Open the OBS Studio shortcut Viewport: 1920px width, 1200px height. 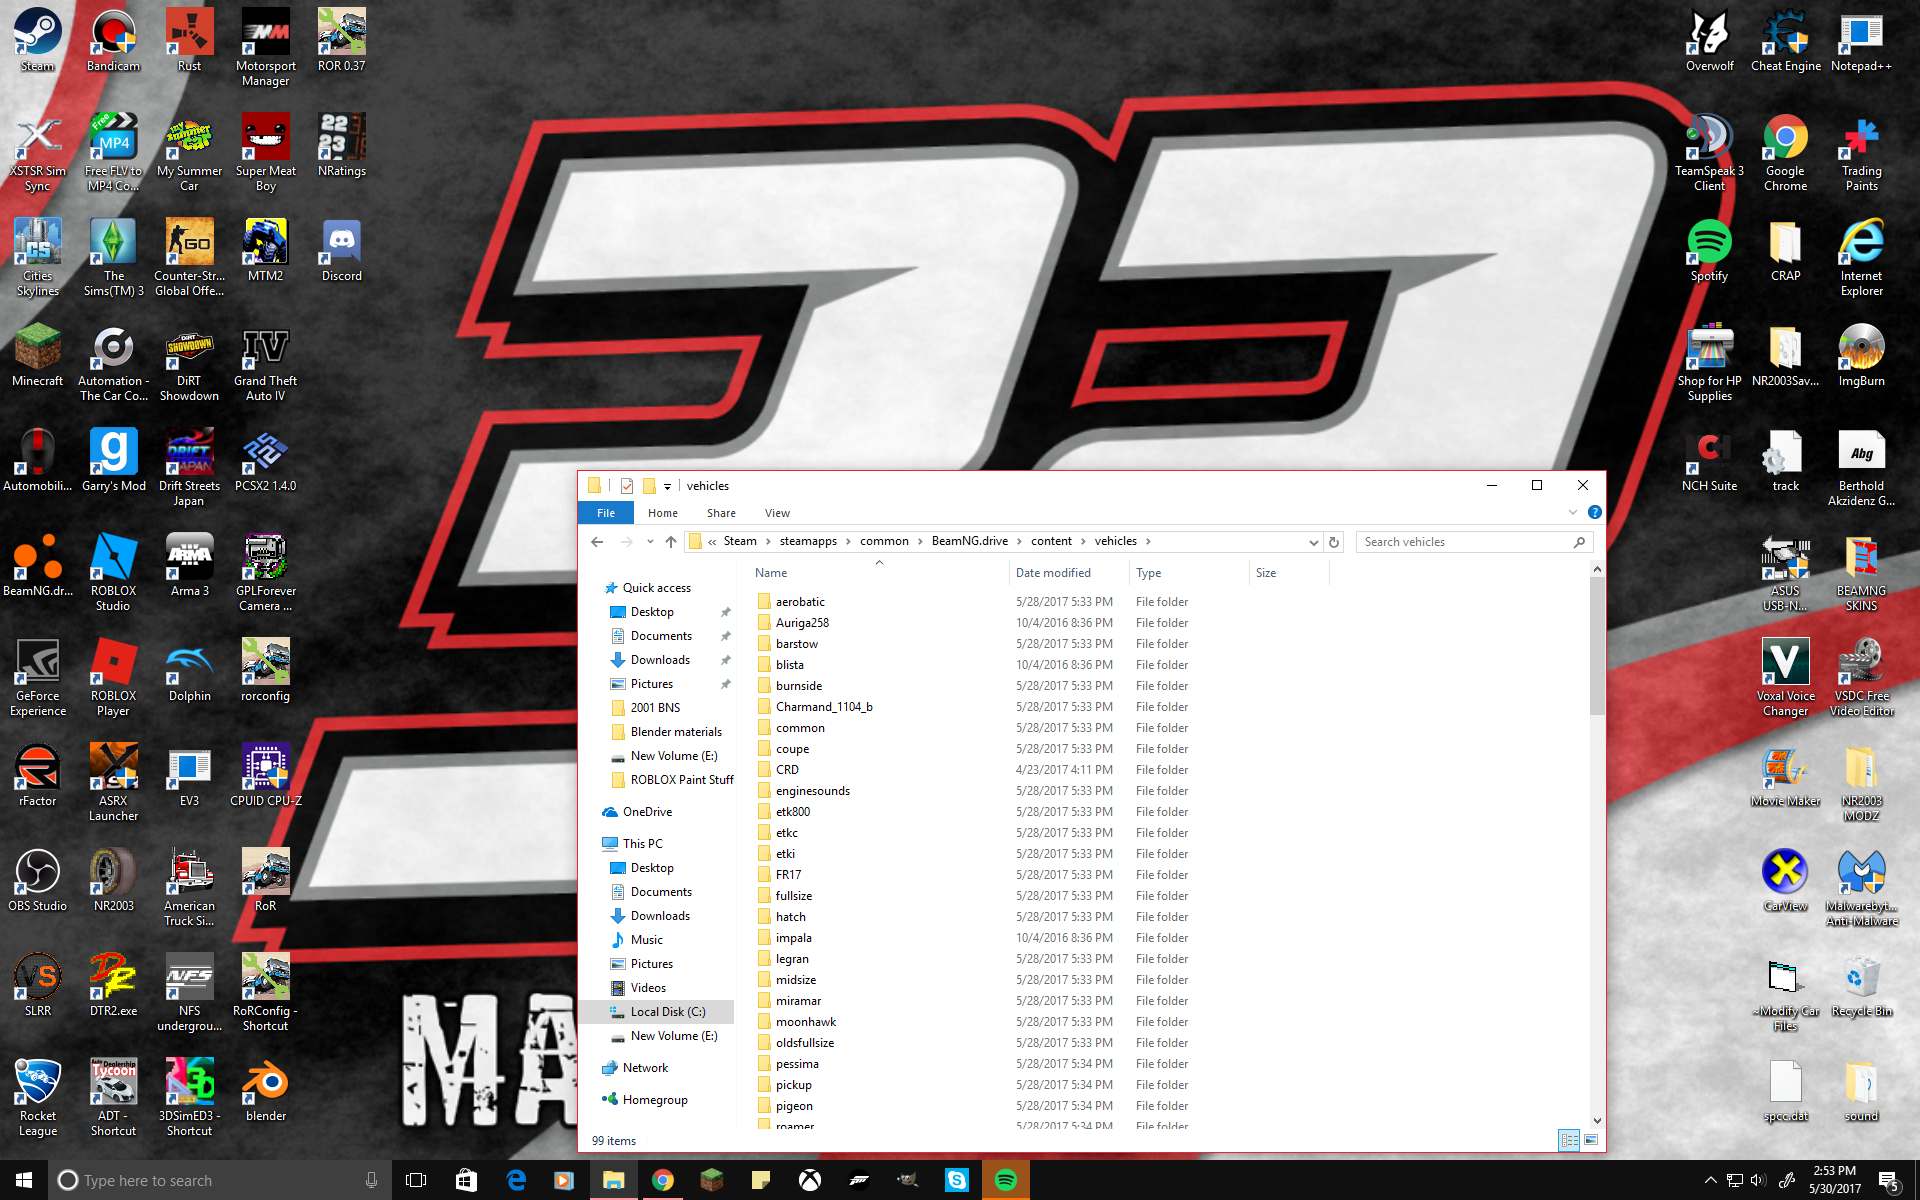pos(38,881)
